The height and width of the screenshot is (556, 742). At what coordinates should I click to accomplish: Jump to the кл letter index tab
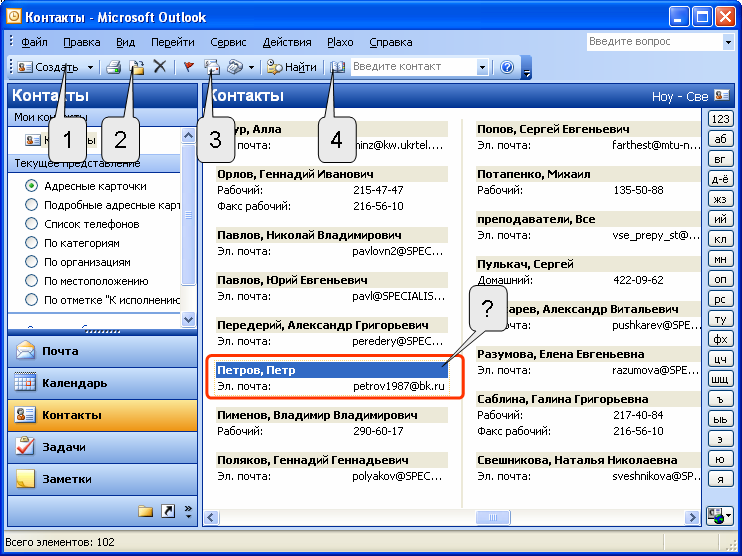(x=720, y=239)
